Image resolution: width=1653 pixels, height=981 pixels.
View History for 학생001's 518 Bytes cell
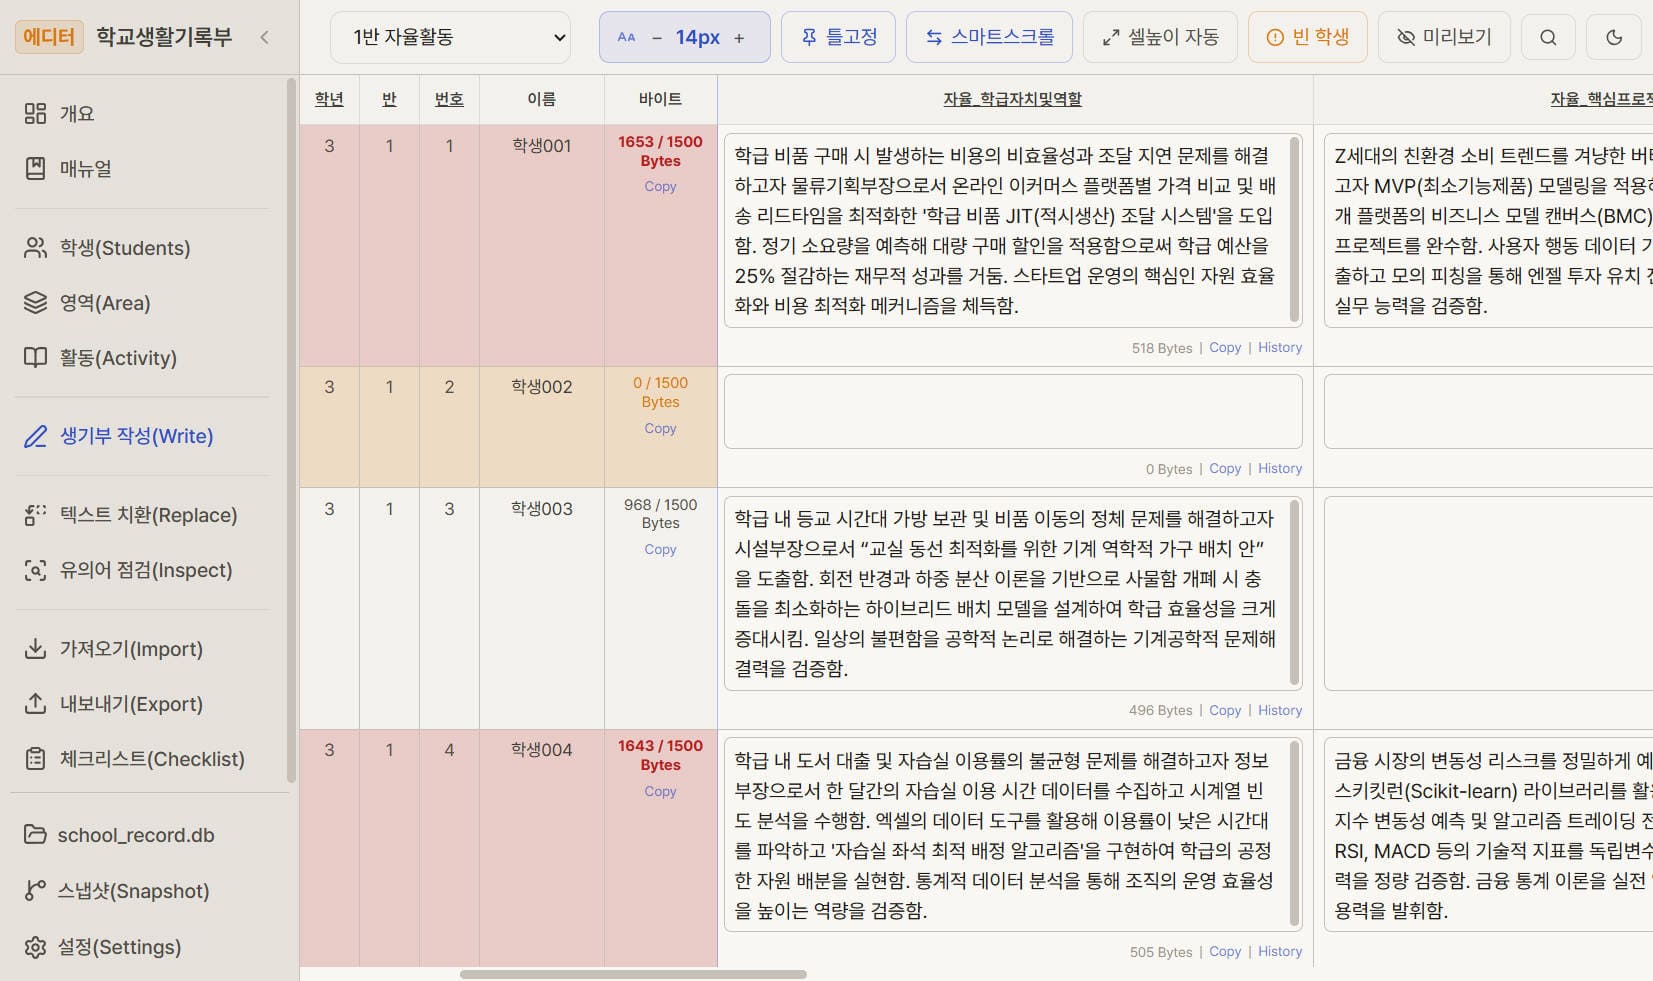click(x=1280, y=347)
